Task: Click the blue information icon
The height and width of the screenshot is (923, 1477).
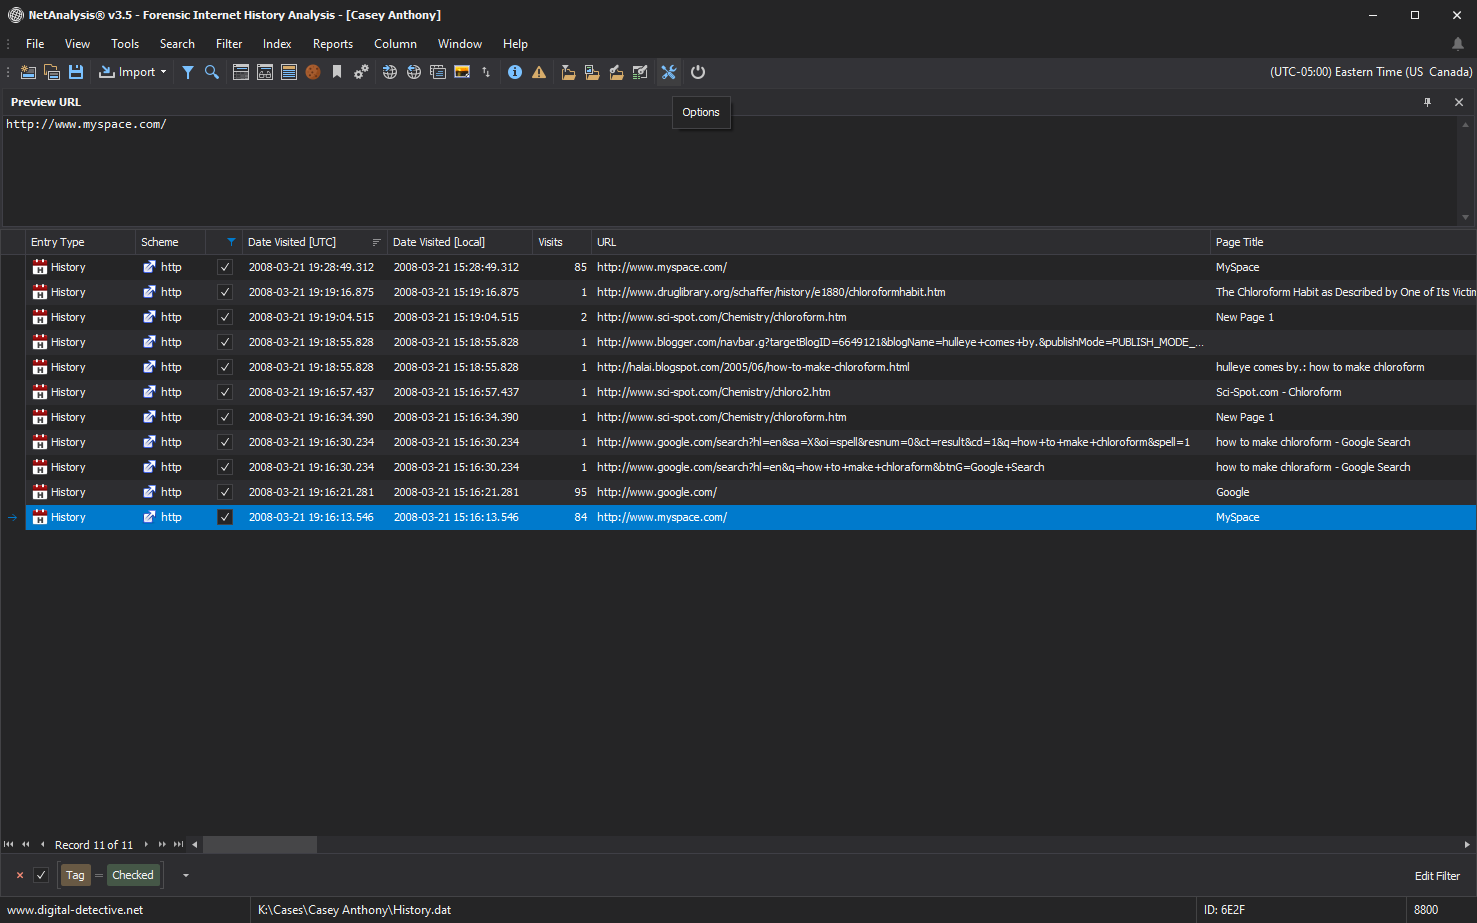Action: click(x=515, y=72)
